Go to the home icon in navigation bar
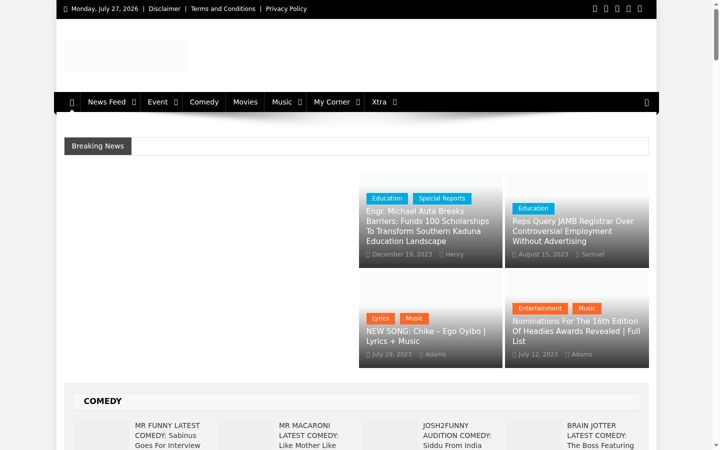Viewport: 720px width, 450px height. (72, 102)
